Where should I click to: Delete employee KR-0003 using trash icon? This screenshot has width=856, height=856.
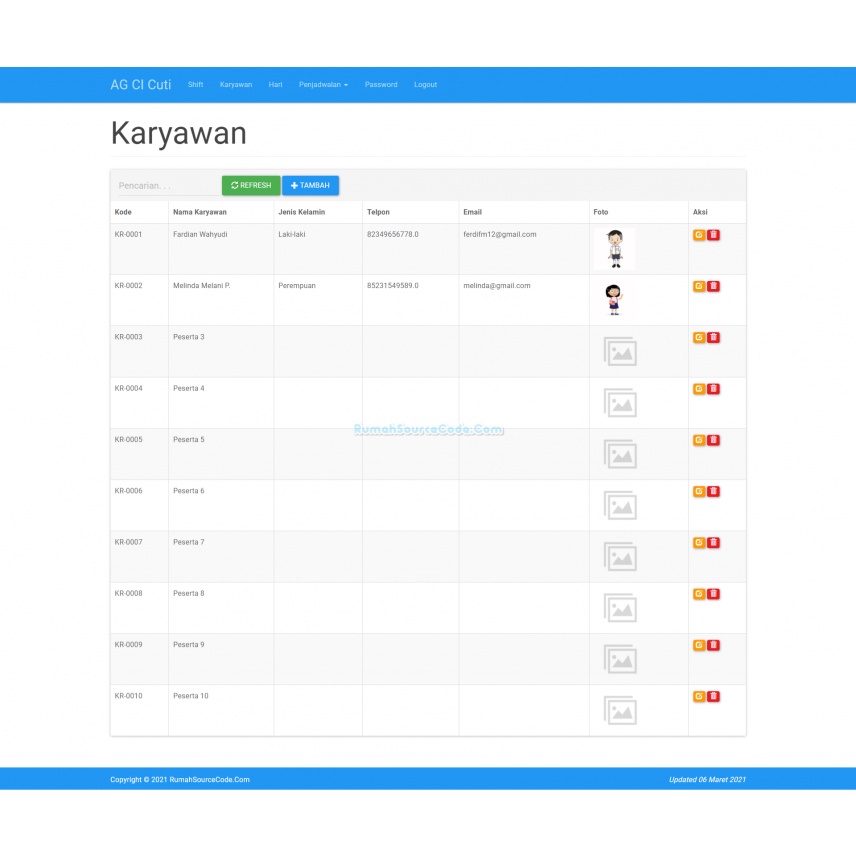click(713, 337)
